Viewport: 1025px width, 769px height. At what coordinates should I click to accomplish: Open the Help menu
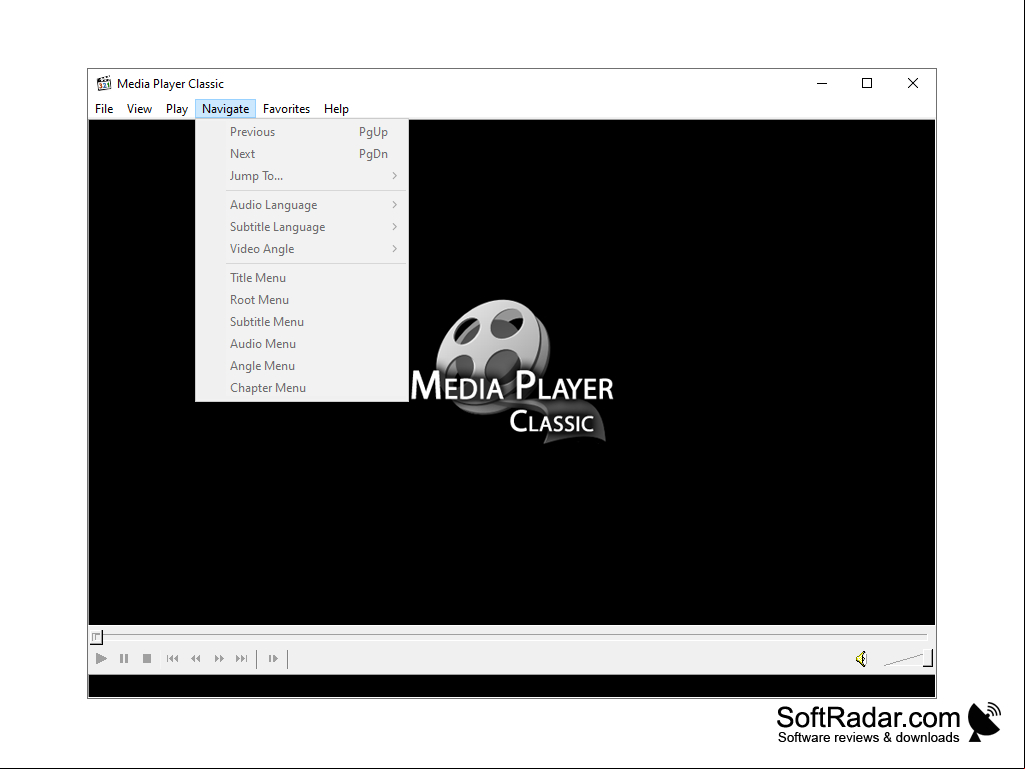336,109
